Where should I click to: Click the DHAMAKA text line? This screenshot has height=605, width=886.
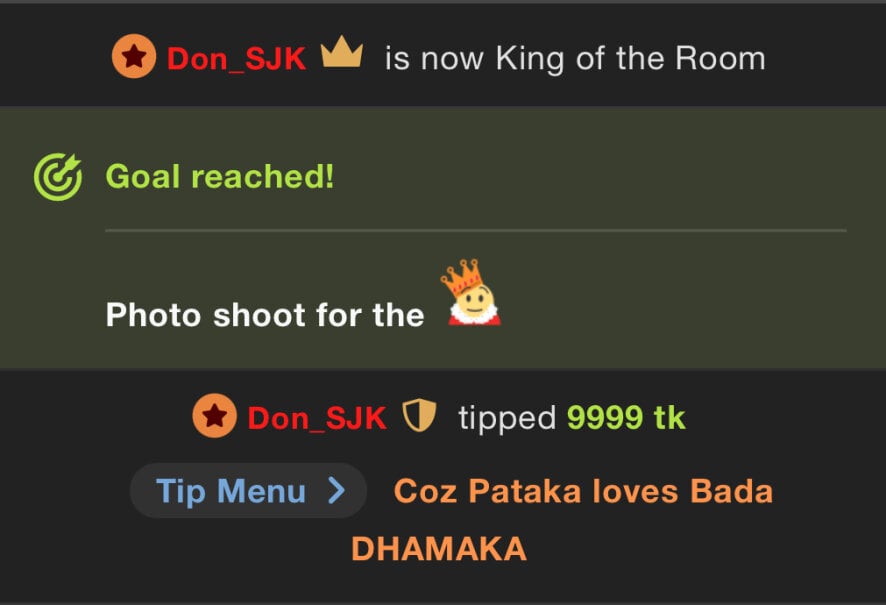[x=439, y=549]
